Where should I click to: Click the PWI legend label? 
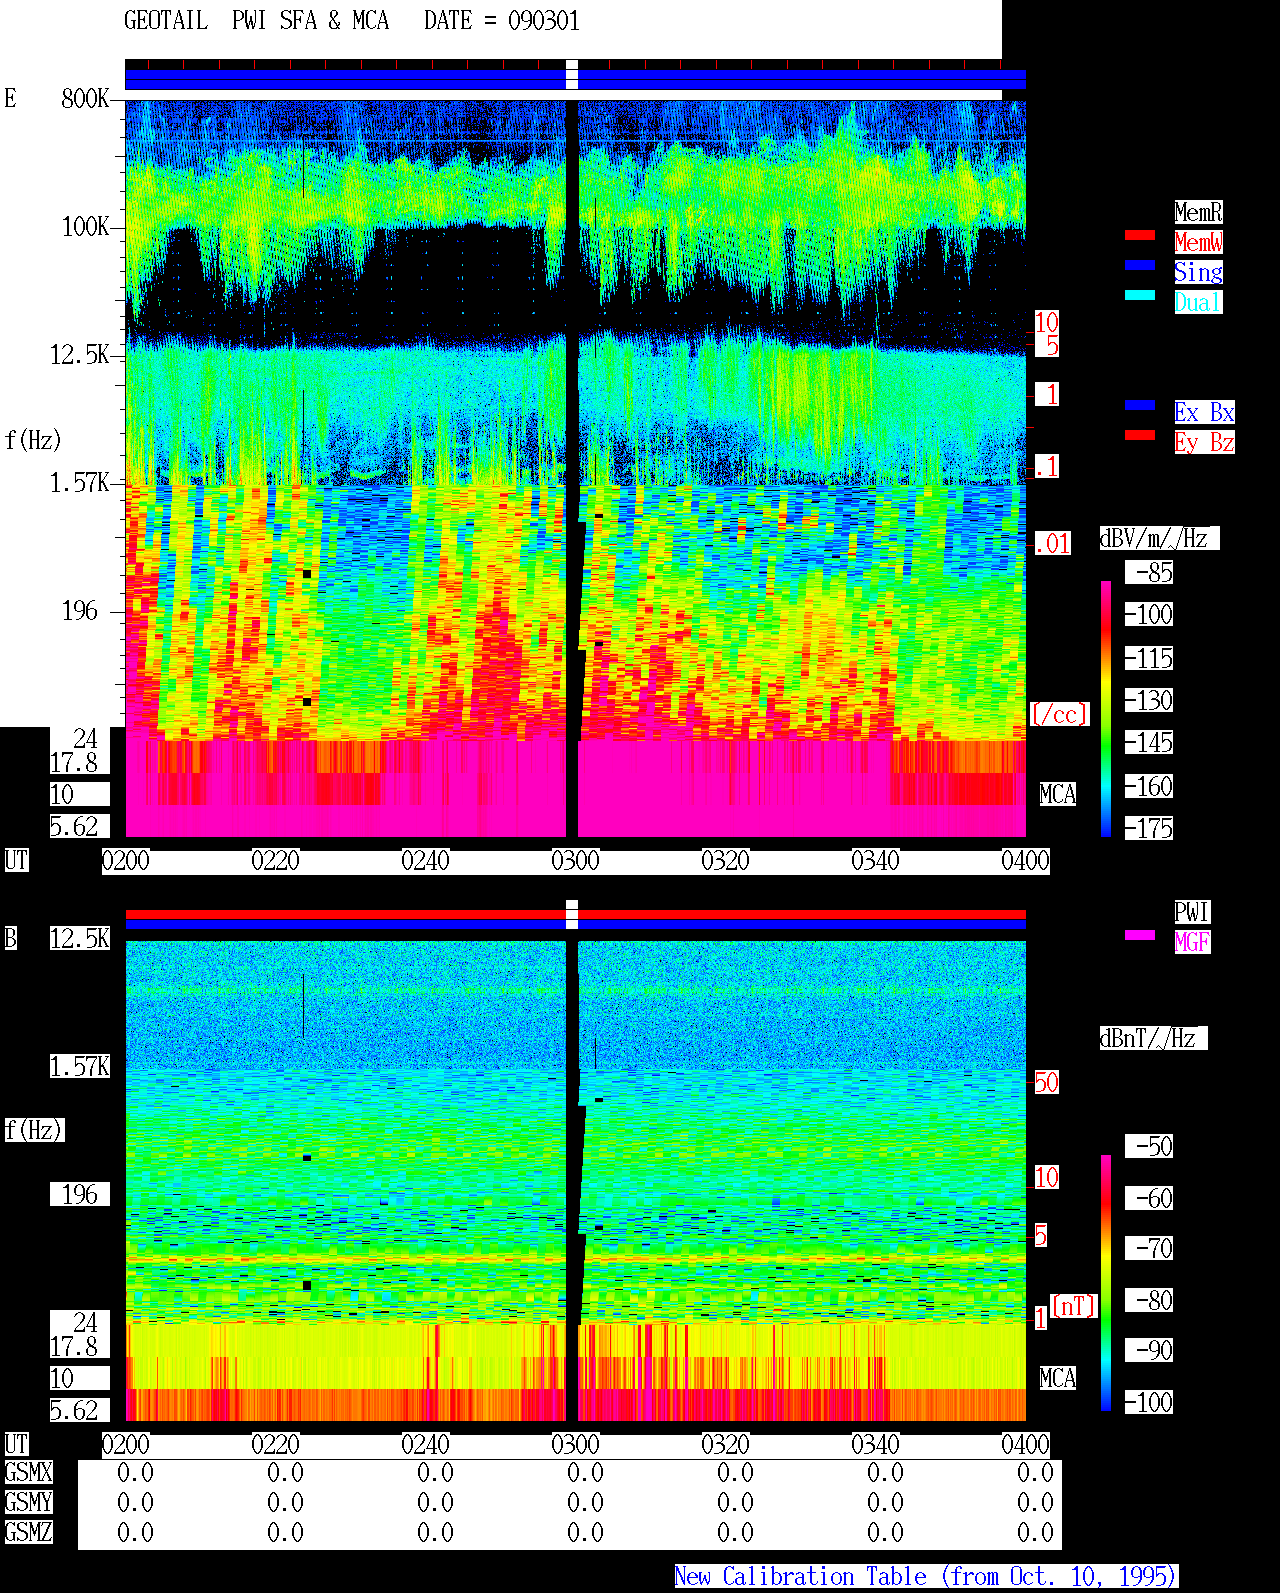(1192, 912)
